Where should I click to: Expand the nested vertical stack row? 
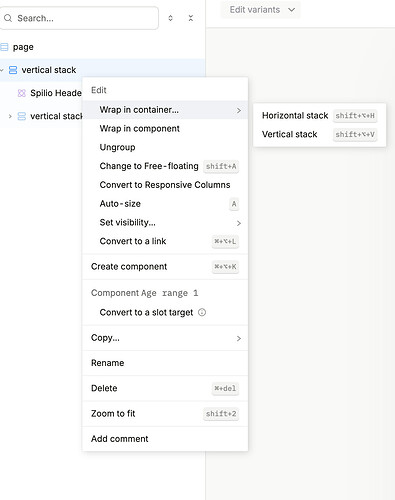[x=10, y=116]
